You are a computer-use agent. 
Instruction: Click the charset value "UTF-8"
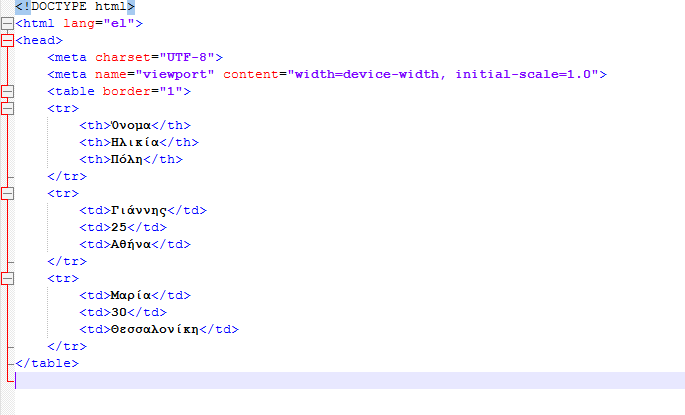[x=187, y=57]
